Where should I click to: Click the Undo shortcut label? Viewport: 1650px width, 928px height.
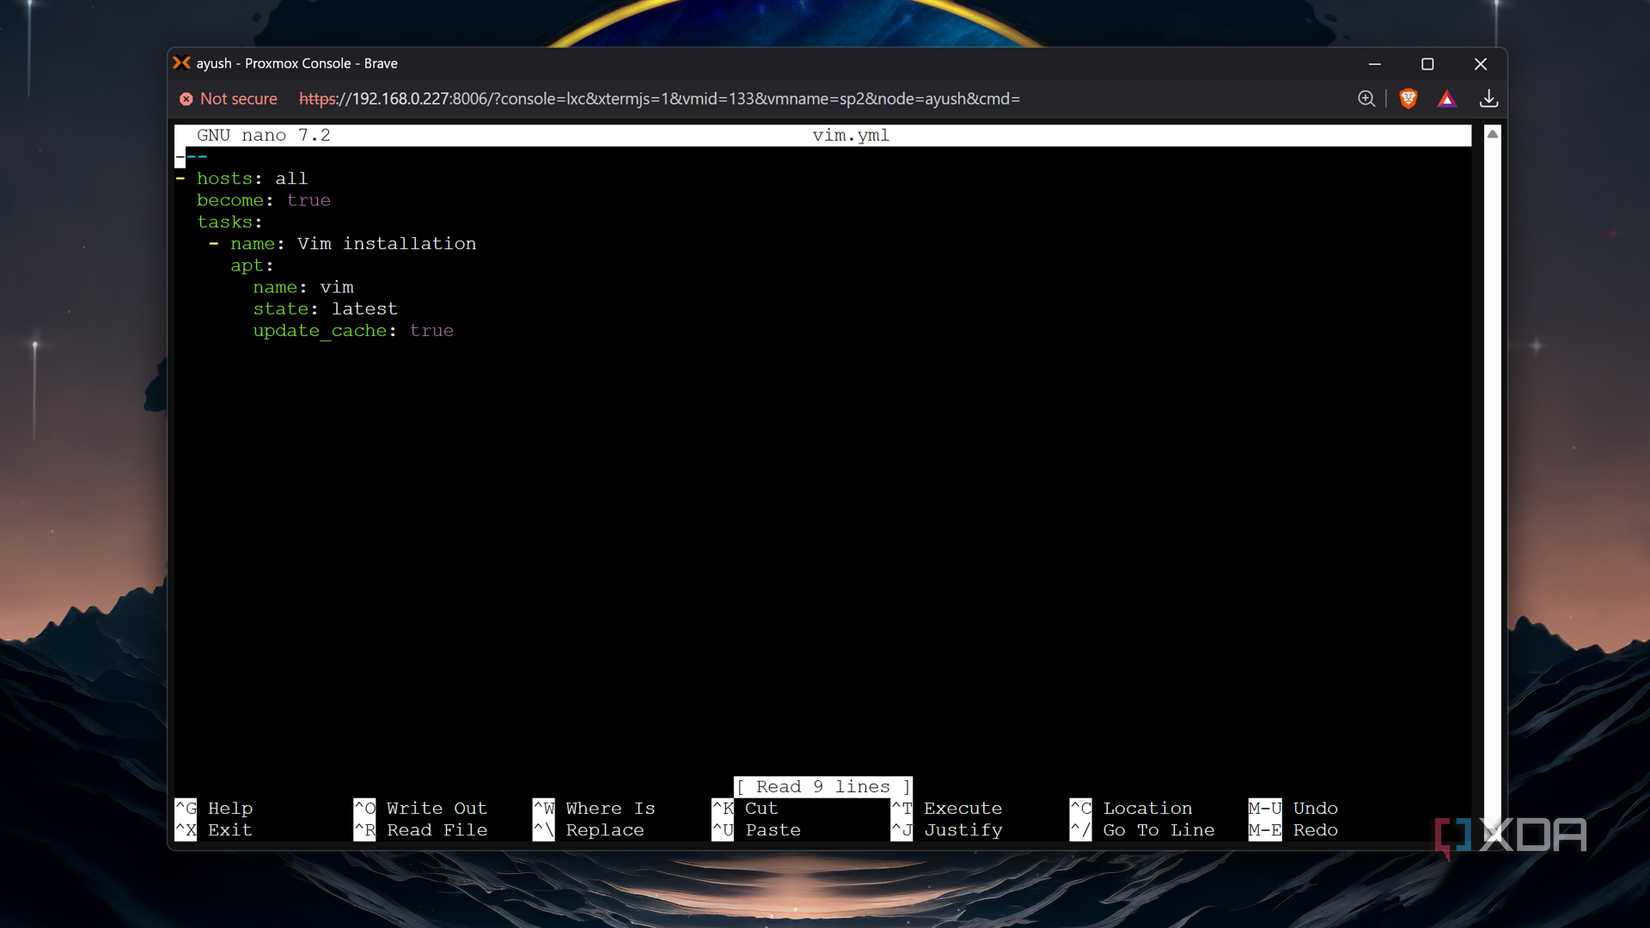[x=1315, y=808]
